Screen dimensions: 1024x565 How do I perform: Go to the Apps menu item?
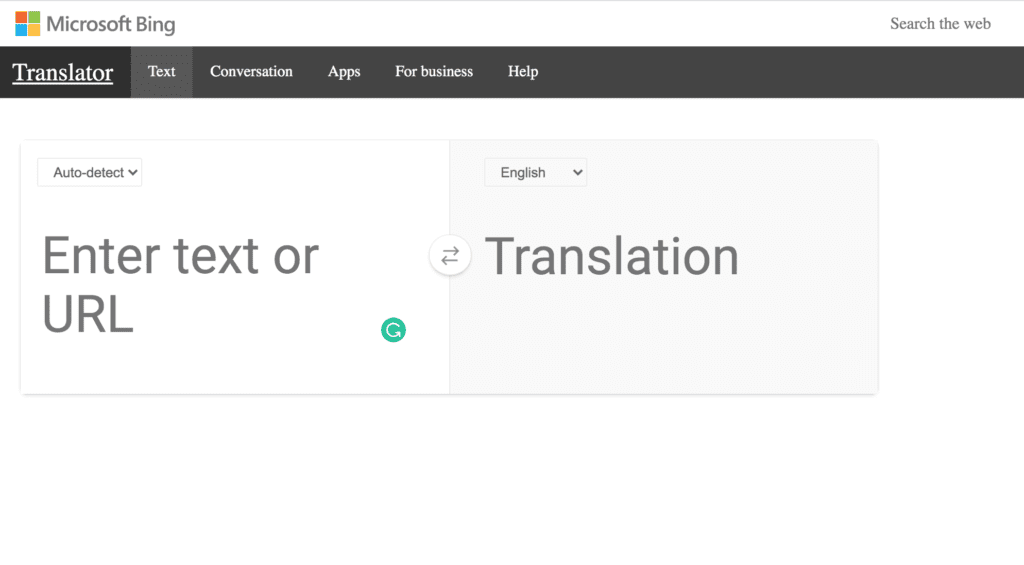click(x=344, y=72)
